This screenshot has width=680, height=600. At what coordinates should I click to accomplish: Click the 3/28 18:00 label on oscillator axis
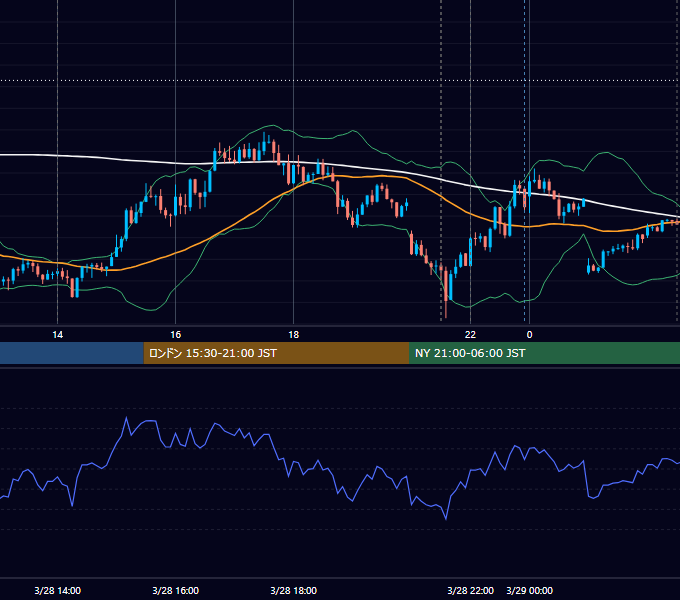coord(294,590)
